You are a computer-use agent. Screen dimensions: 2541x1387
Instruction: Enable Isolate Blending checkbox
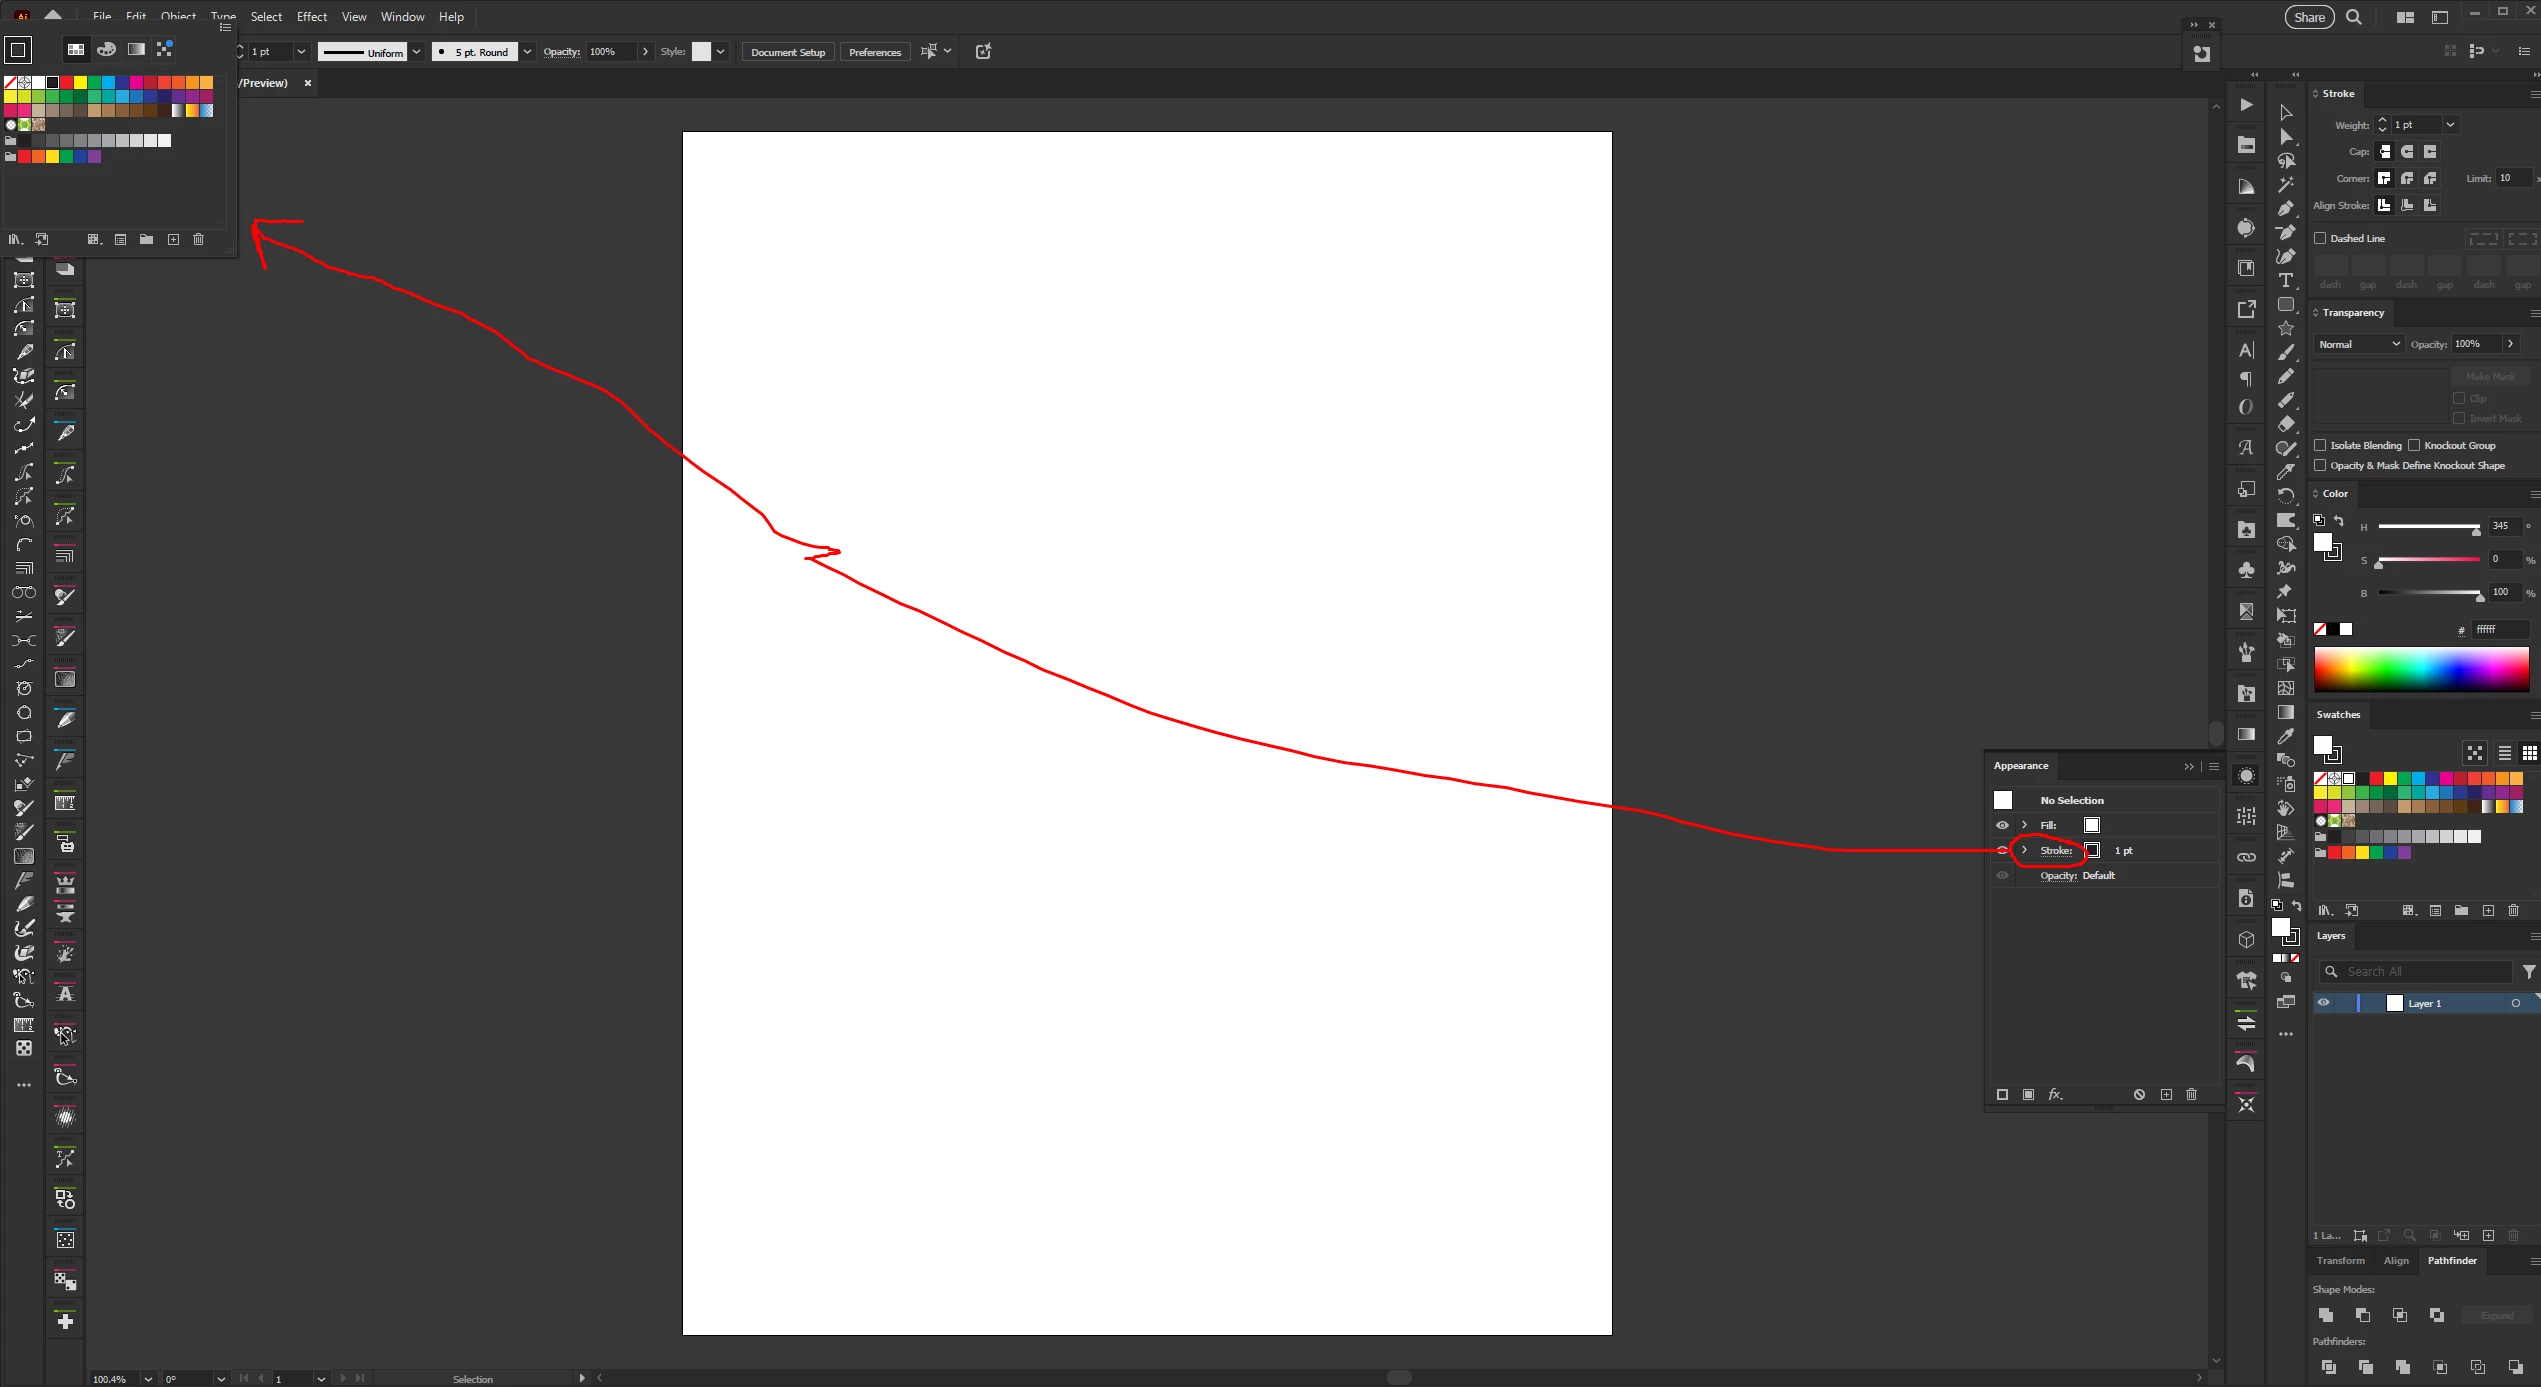click(x=2321, y=445)
